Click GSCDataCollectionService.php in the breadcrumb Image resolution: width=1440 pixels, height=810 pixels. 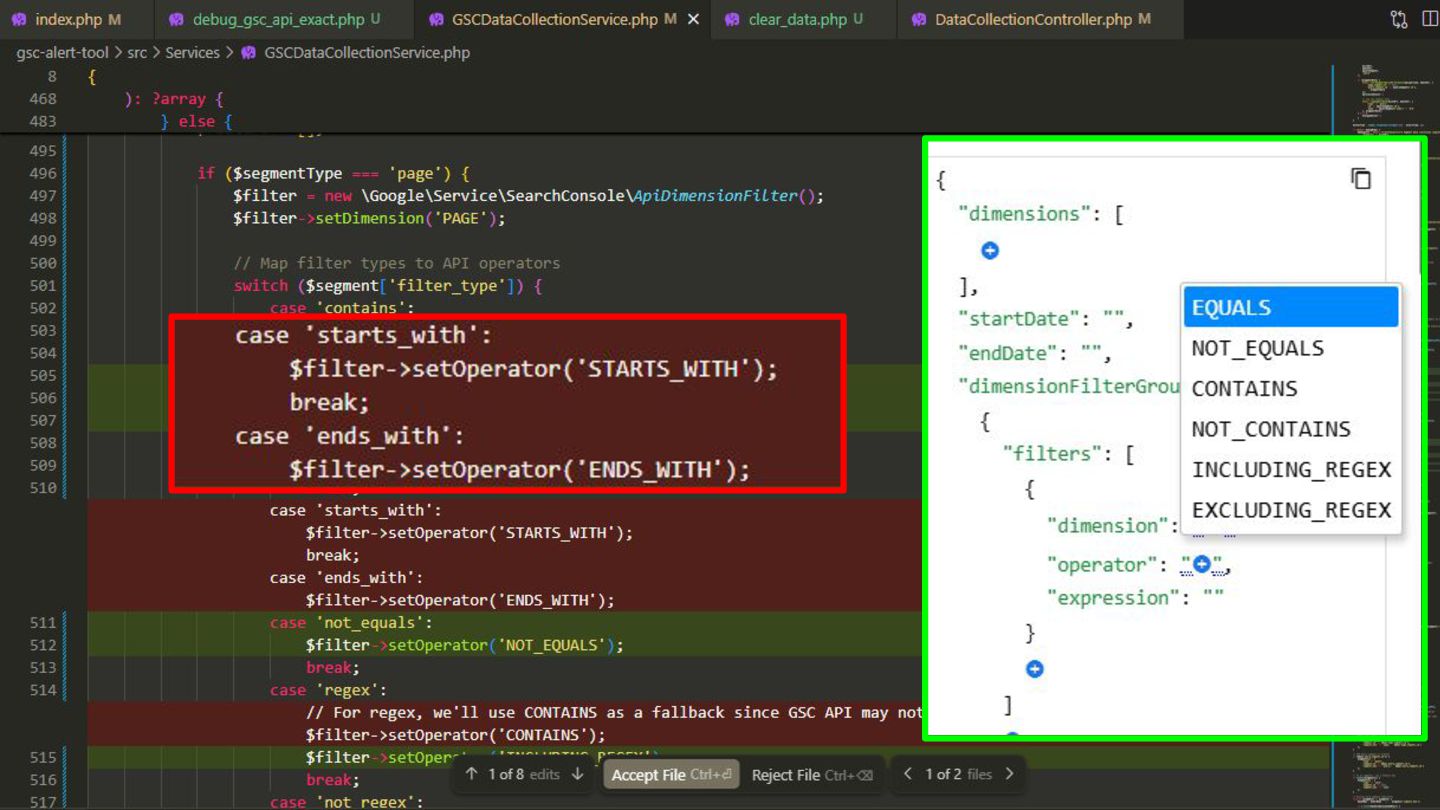(x=367, y=53)
